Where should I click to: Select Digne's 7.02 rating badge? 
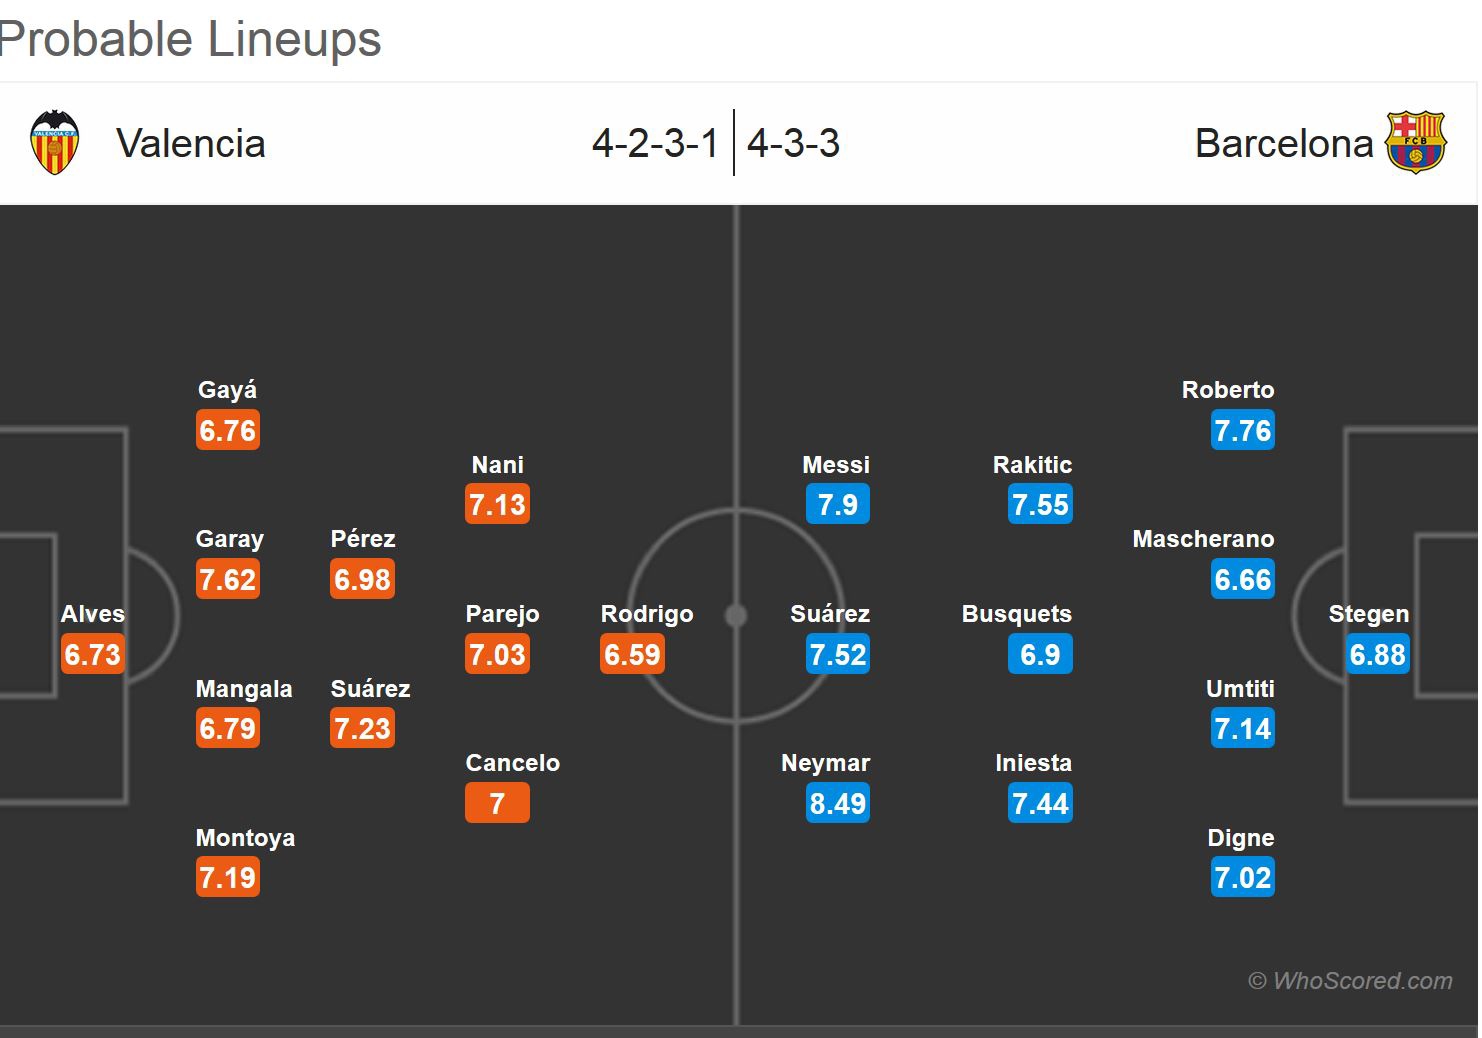[x=1242, y=878]
